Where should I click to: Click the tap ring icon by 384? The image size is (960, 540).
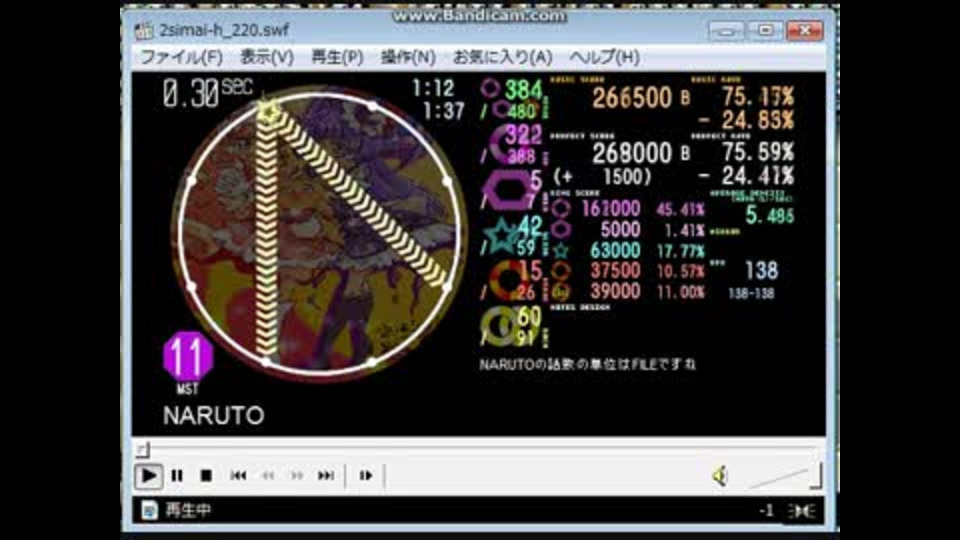pyautogui.click(x=490, y=89)
